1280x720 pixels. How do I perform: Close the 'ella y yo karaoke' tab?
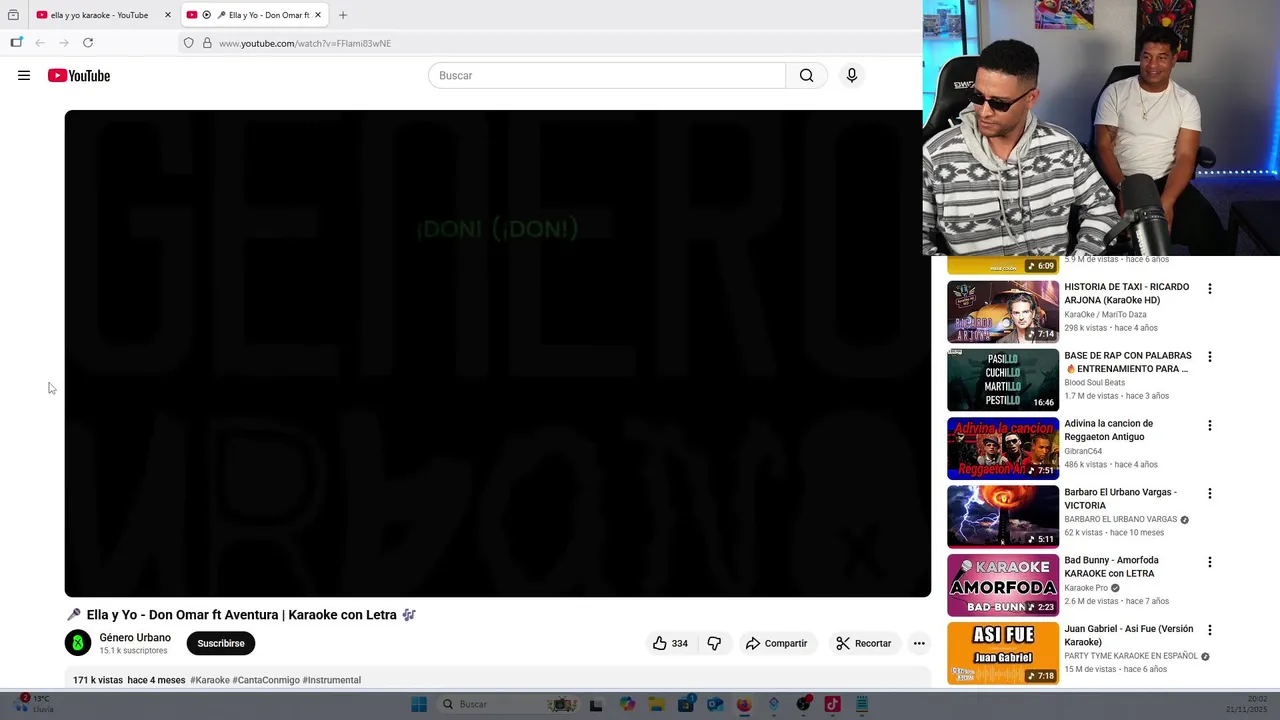coord(167,15)
